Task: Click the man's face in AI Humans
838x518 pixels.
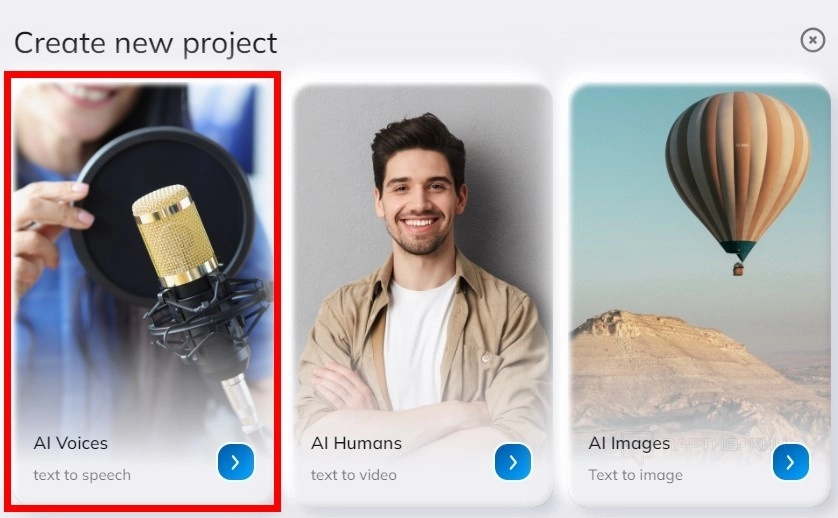Action: coord(419,200)
